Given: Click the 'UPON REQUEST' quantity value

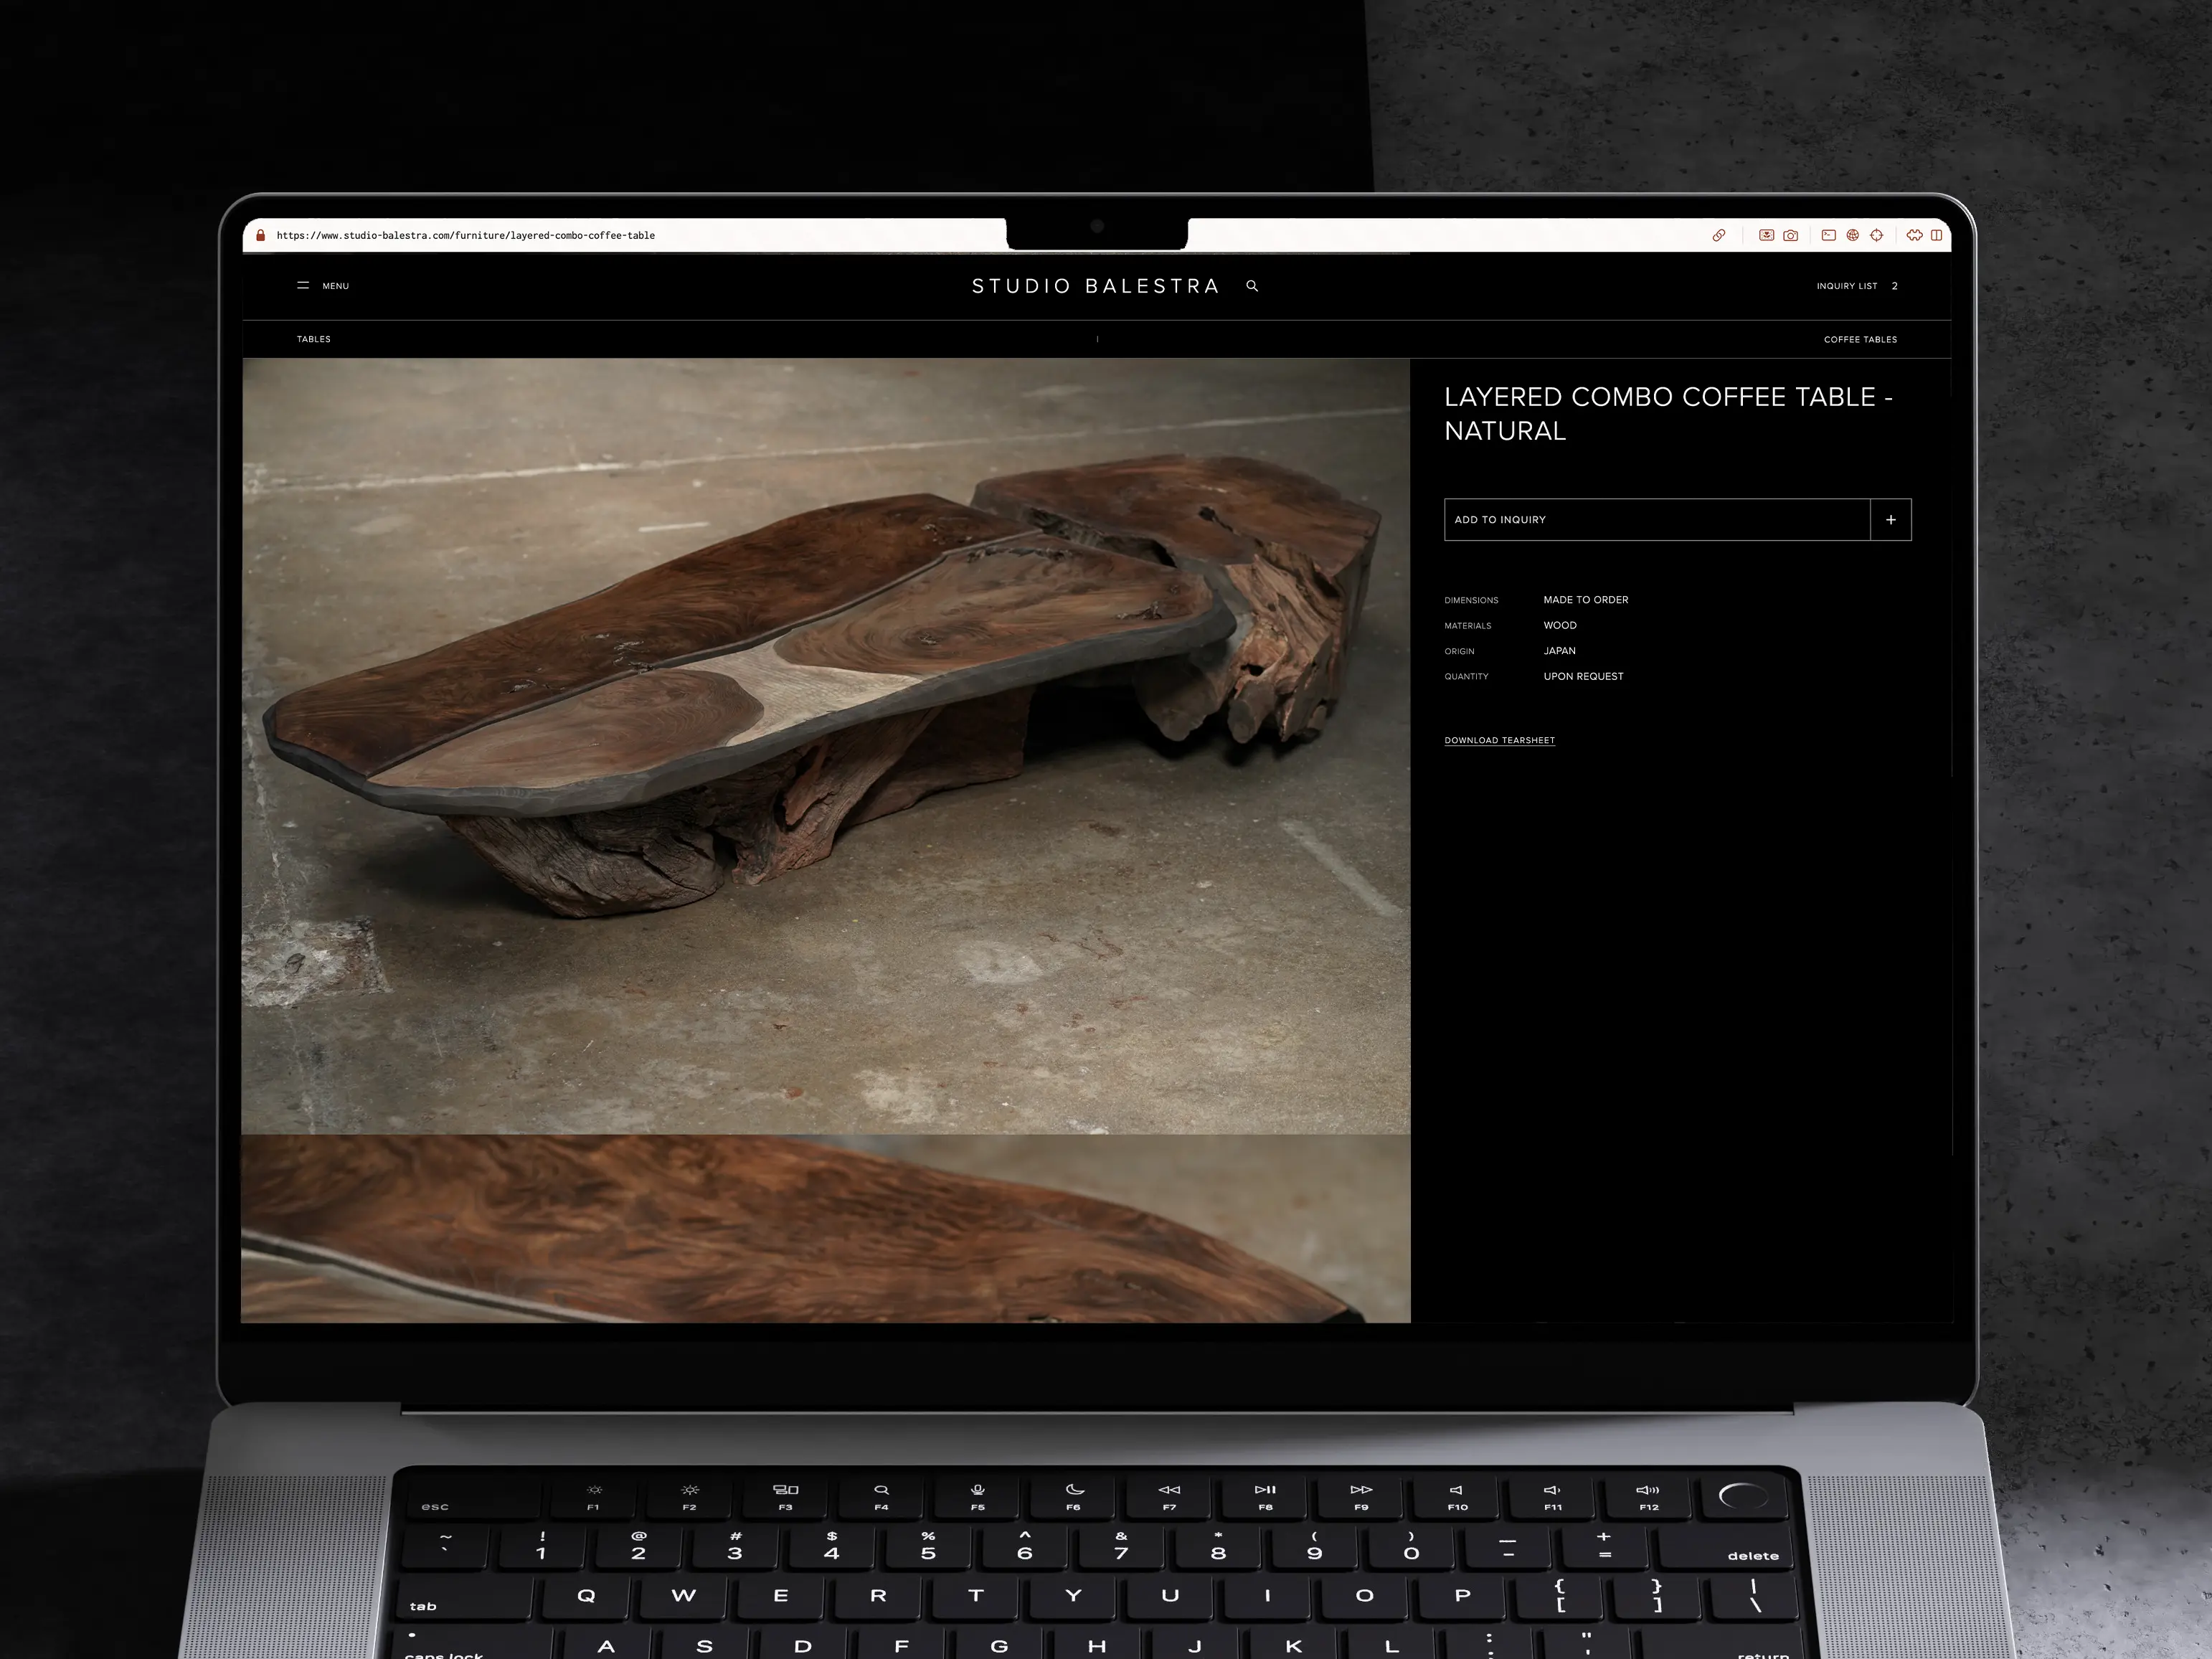Looking at the screenshot, I should (x=1584, y=677).
